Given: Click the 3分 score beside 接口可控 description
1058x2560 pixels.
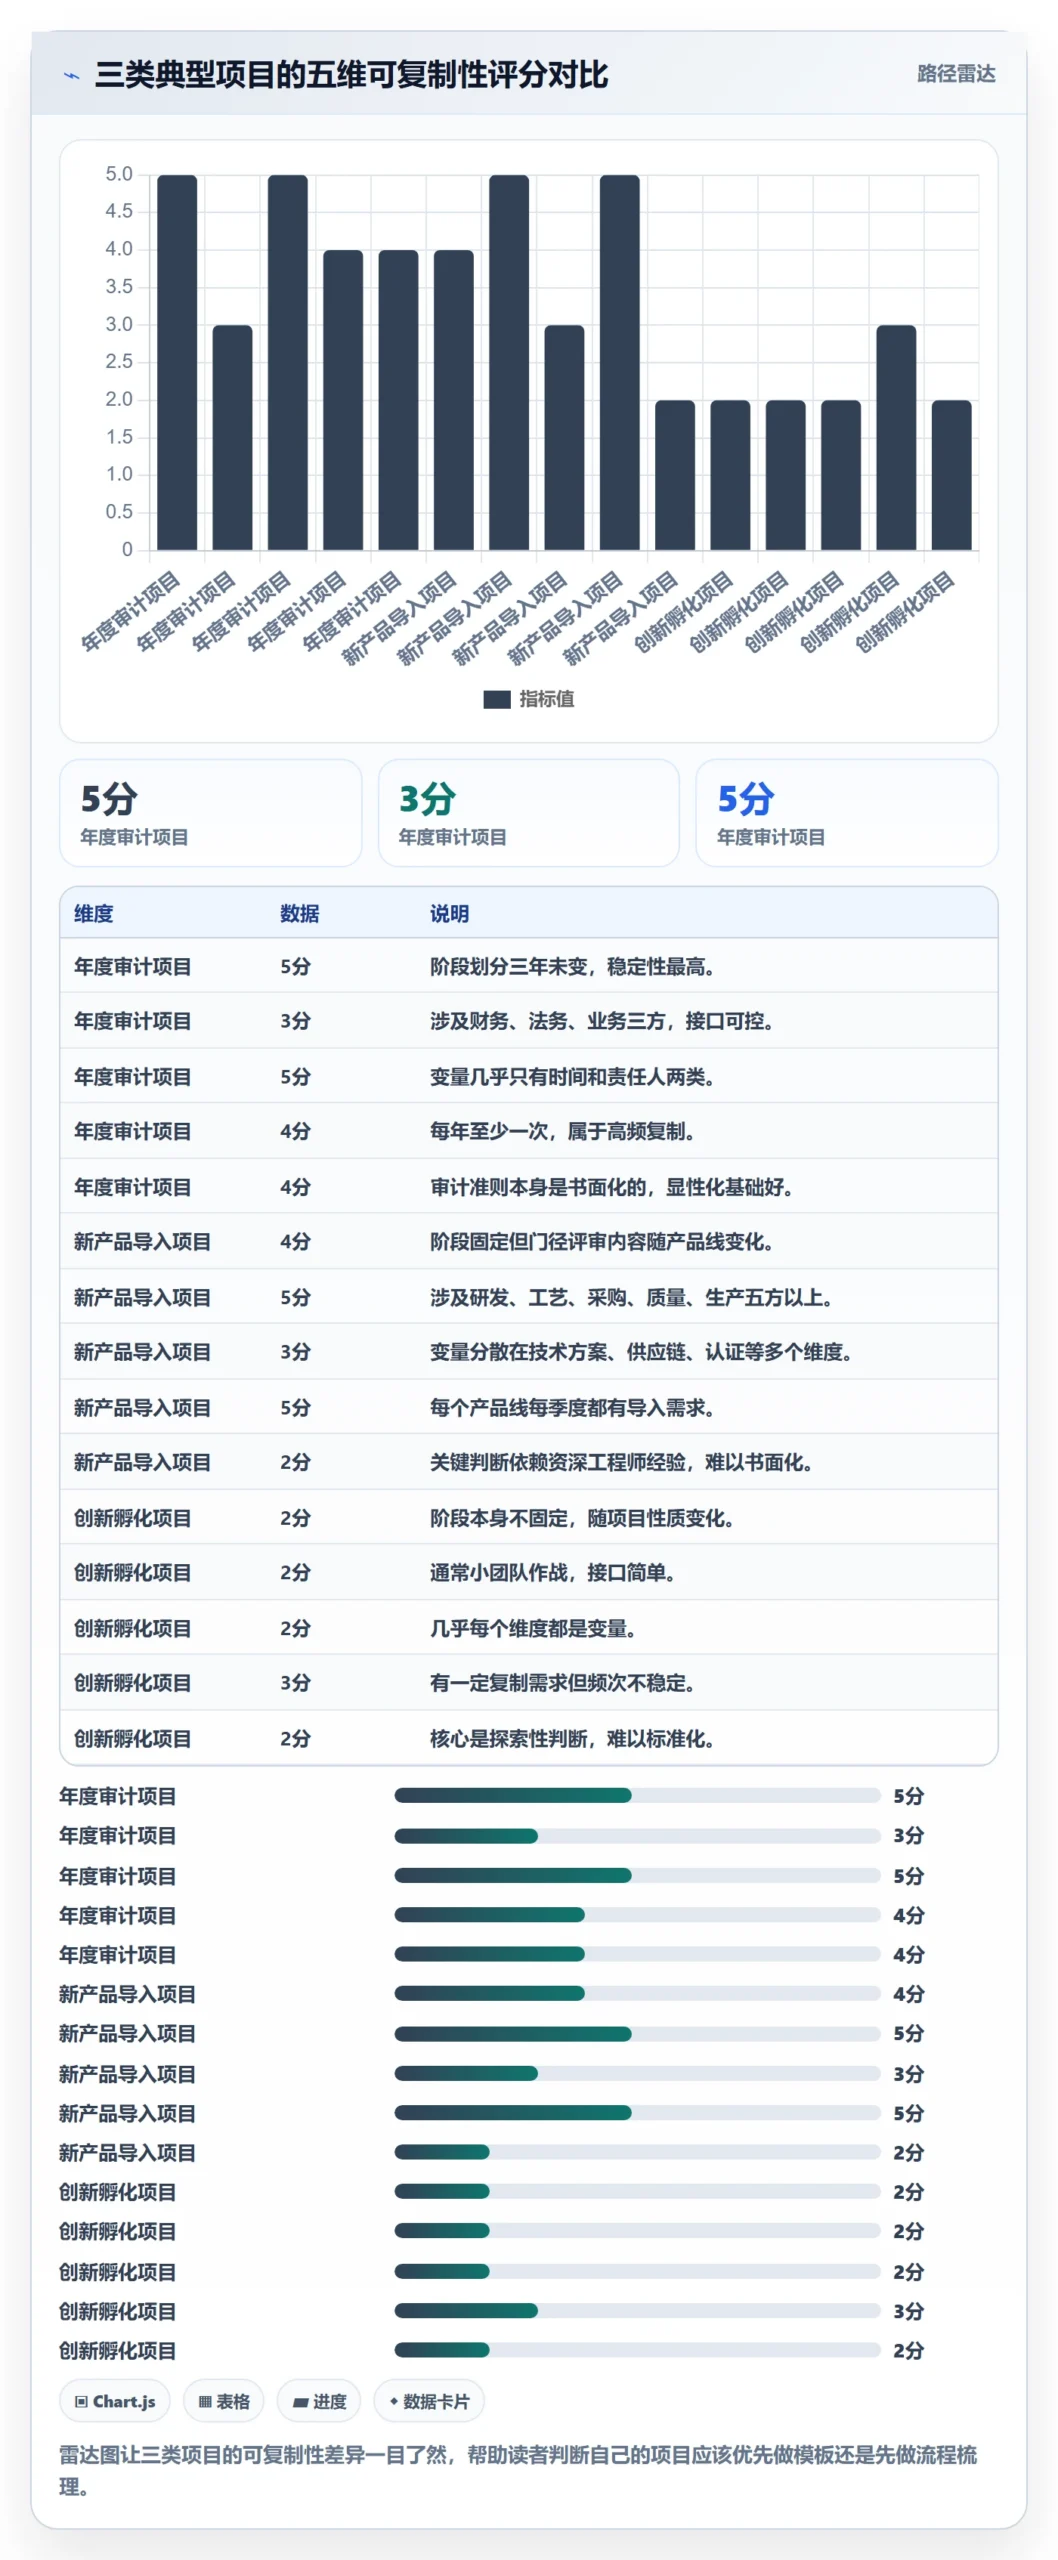Looking at the screenshot, I should 295,1021.
